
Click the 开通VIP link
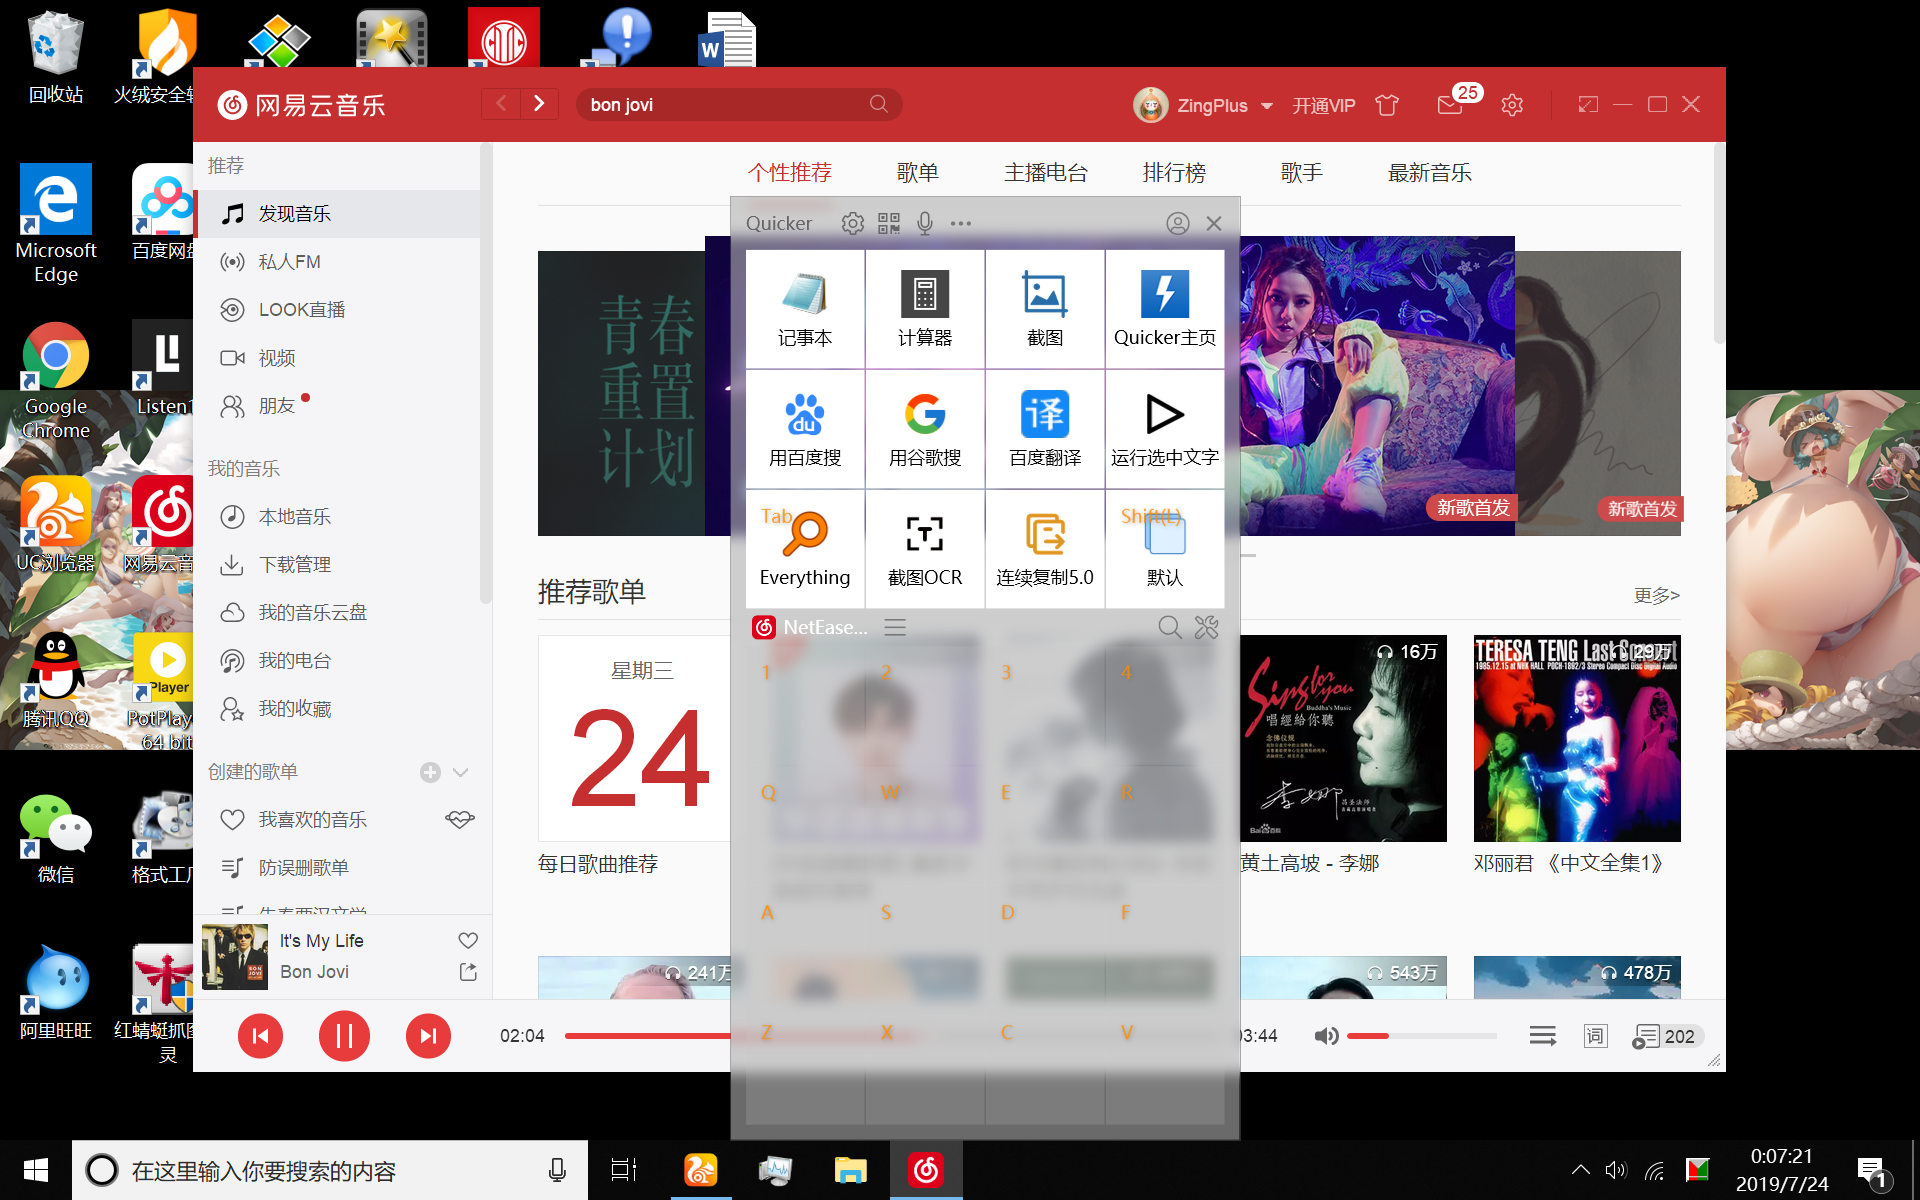click(1323, 105)
